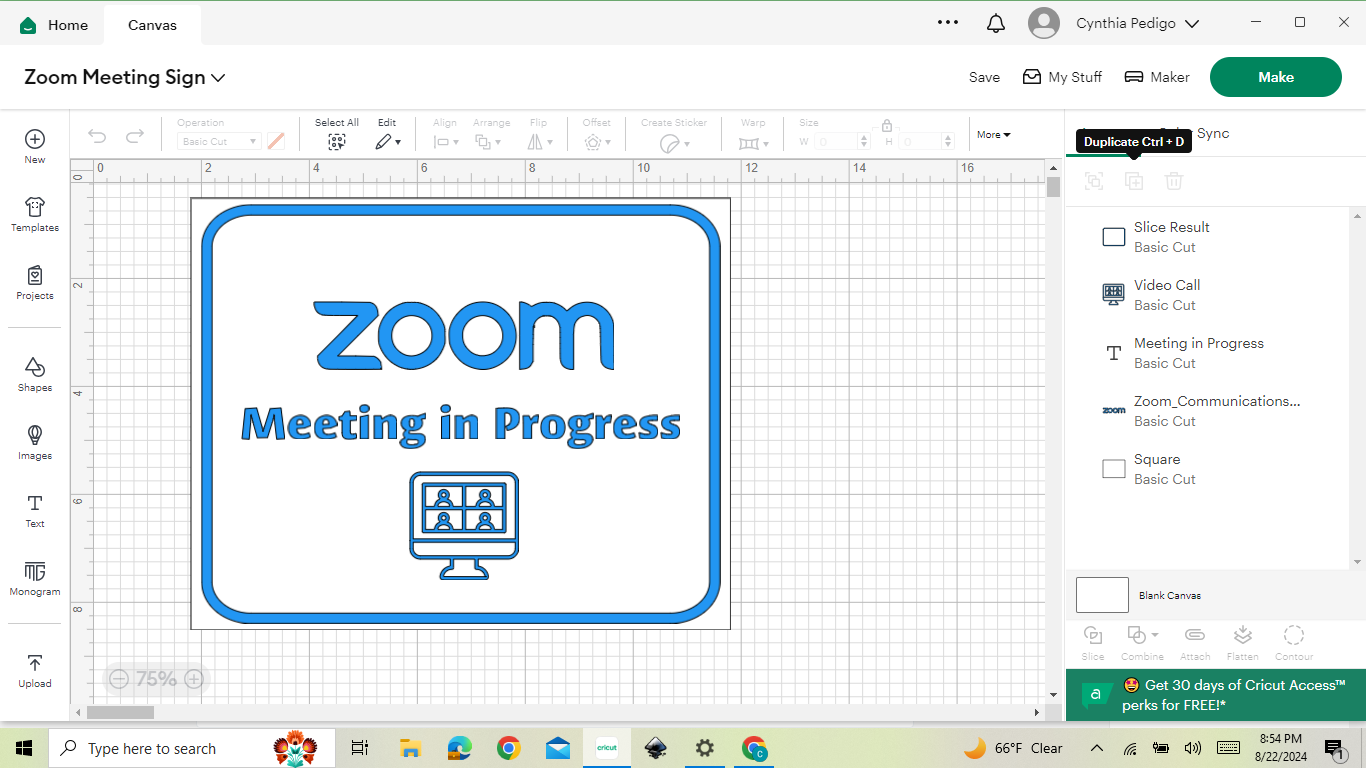Expand the More toolbar menu
1366x768 pixels.
click(994, 134)
